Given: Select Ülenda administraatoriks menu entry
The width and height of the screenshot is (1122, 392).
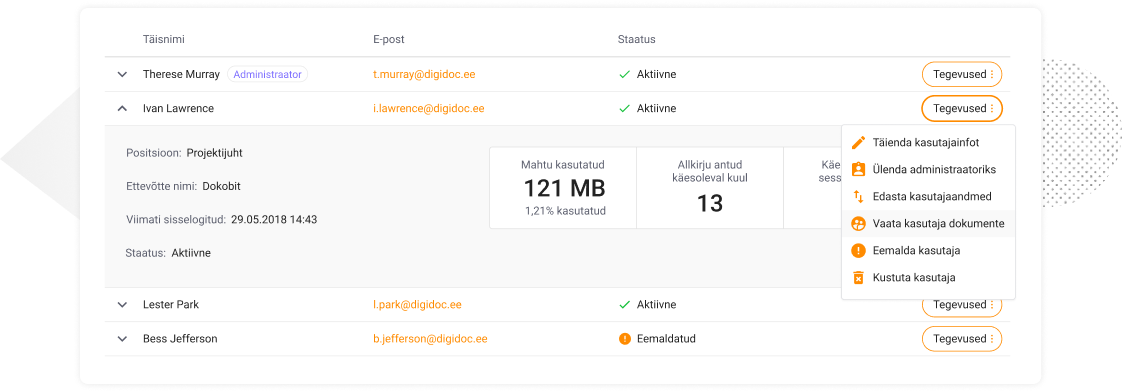Looking at the screenshot, I should 928,170.
